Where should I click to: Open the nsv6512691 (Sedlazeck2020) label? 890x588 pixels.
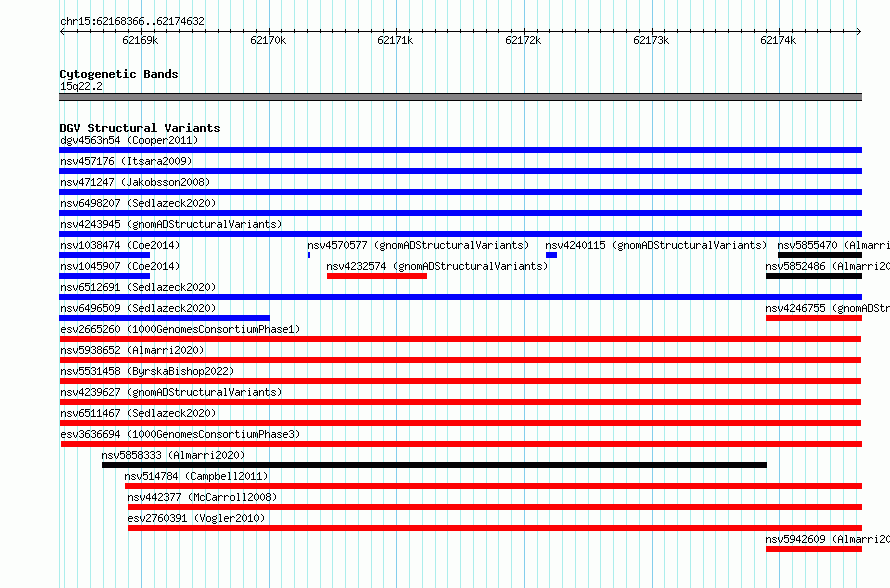coord(138,287)
